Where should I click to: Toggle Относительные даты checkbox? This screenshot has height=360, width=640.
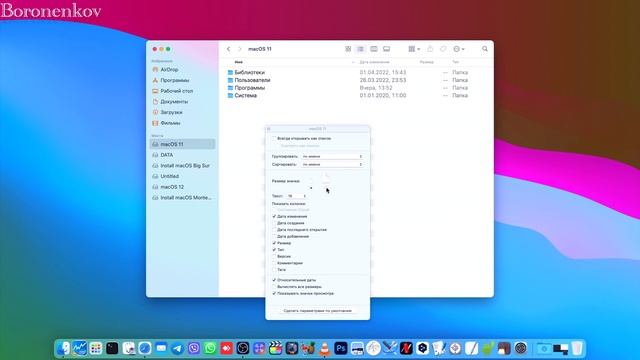[x=274, y=280]
